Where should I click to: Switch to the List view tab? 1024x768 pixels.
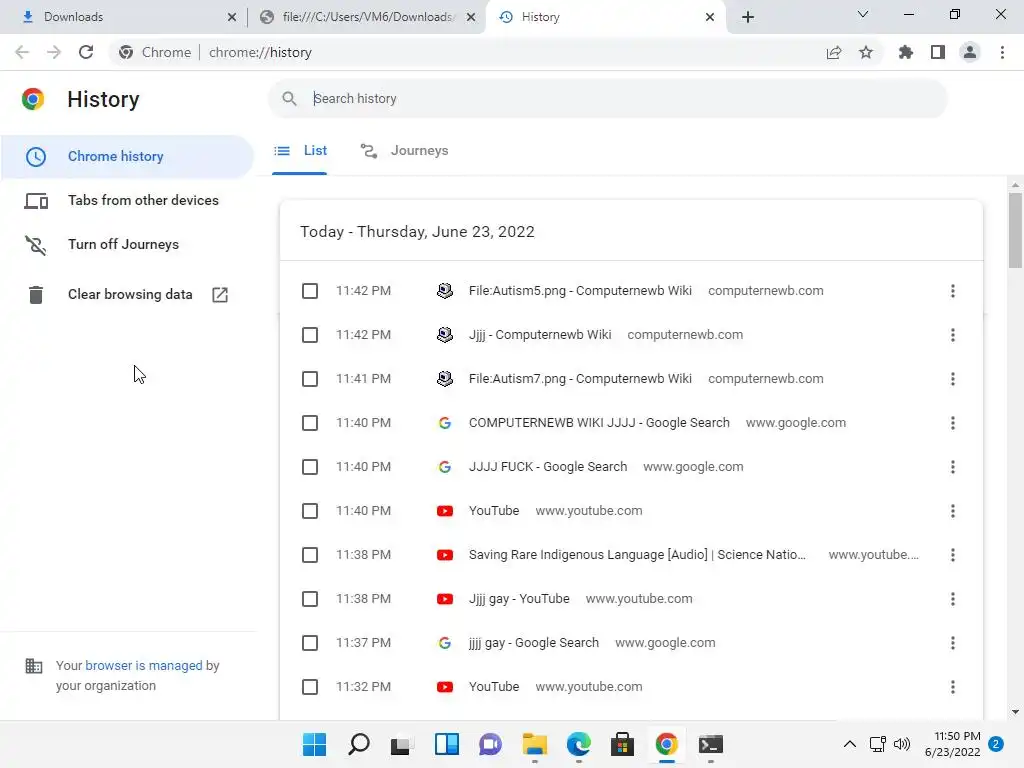tap(300, 151)
